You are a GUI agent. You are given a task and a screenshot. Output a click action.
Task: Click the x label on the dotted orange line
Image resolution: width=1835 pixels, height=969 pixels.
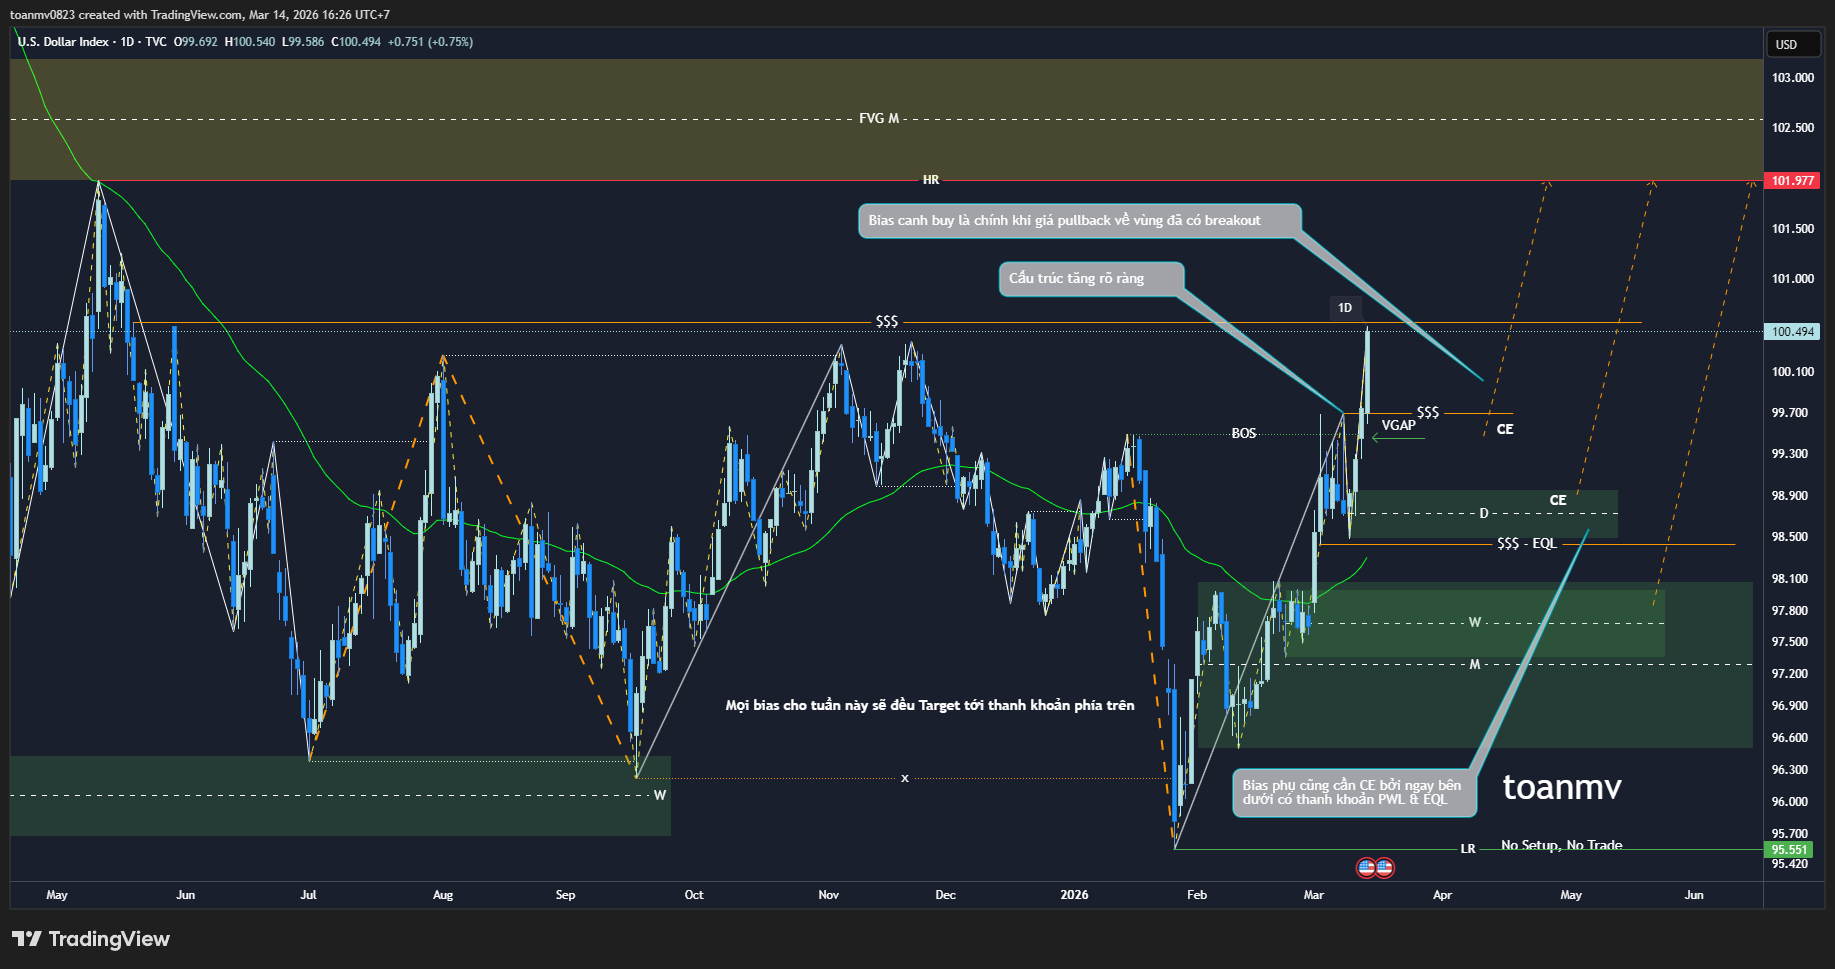click(x=905, y=777)
